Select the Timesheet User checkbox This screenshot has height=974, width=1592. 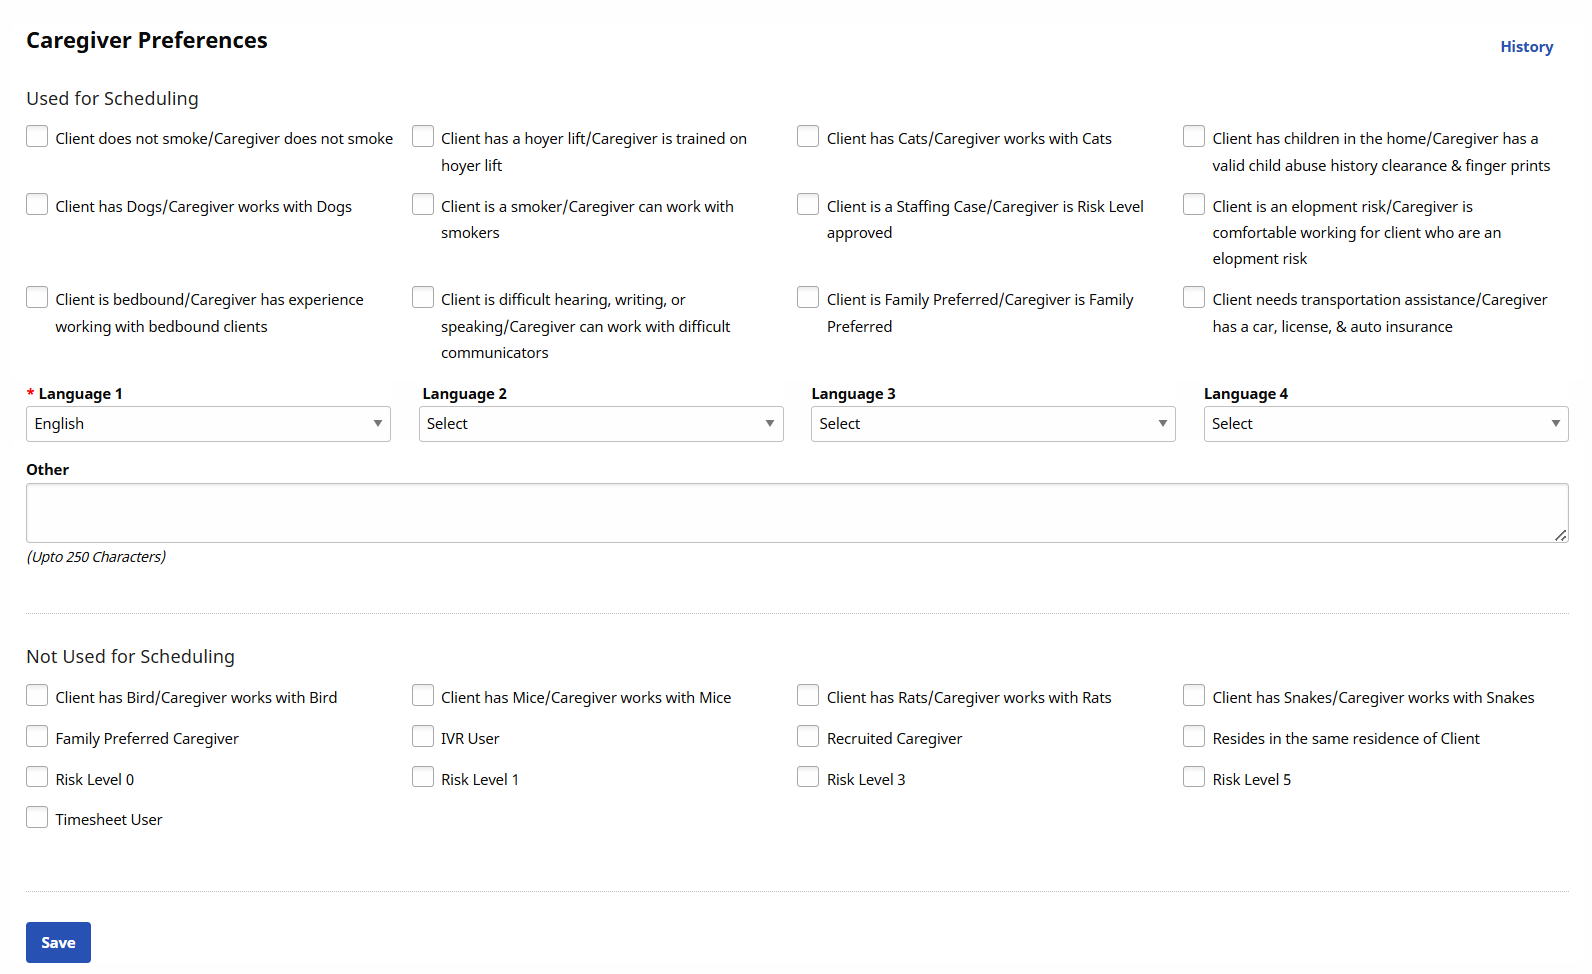tap(37, 818)
